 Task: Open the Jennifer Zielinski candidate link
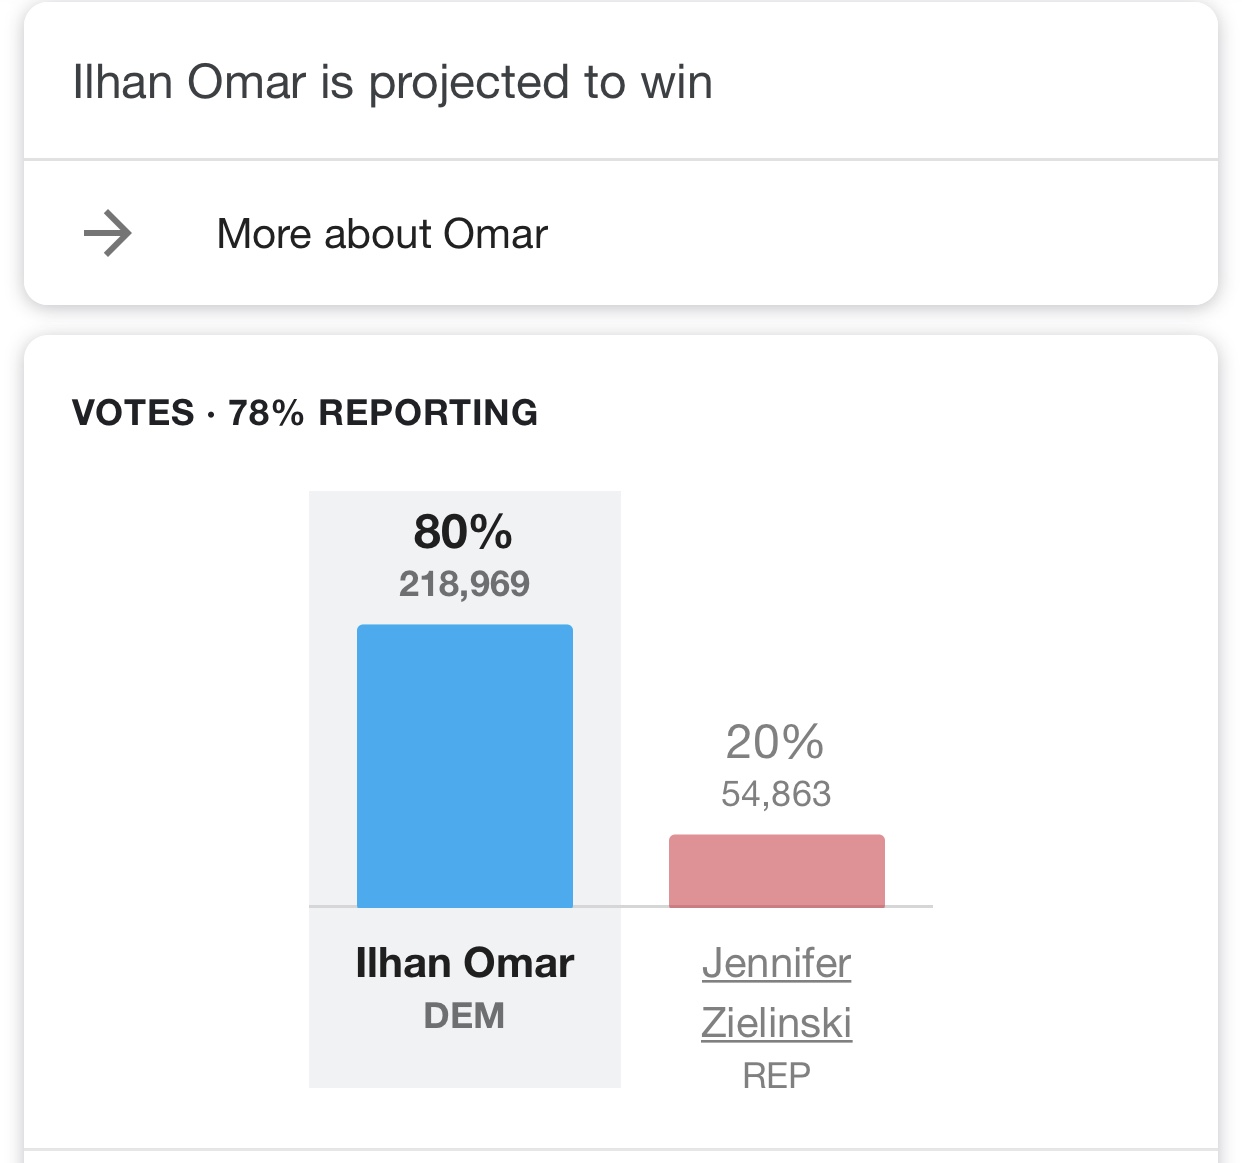(x=776, y=993)
